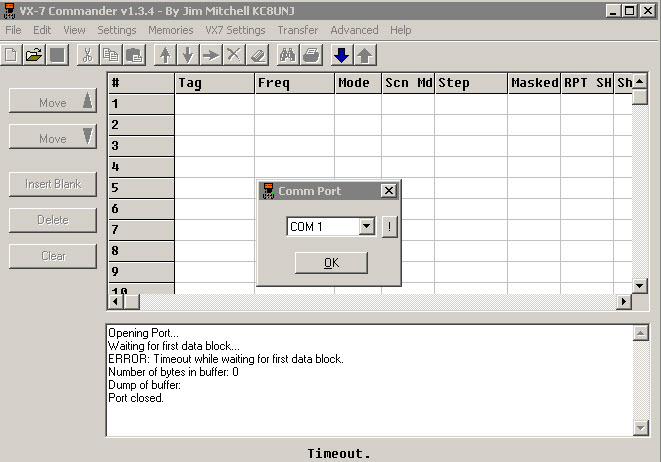This screenshot has height=462, width=661.
Task: Move memory down using toolbar down arrow
Action: [188, 55]
